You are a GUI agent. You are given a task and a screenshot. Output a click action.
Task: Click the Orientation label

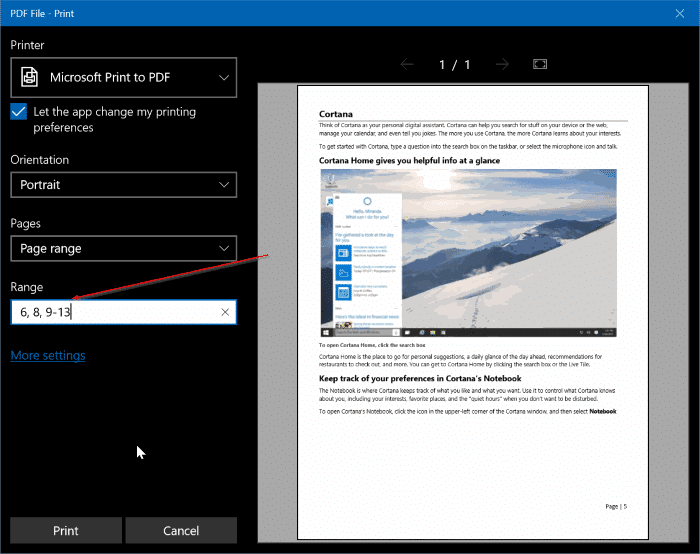pyautogui.click(x=40, y=160)
